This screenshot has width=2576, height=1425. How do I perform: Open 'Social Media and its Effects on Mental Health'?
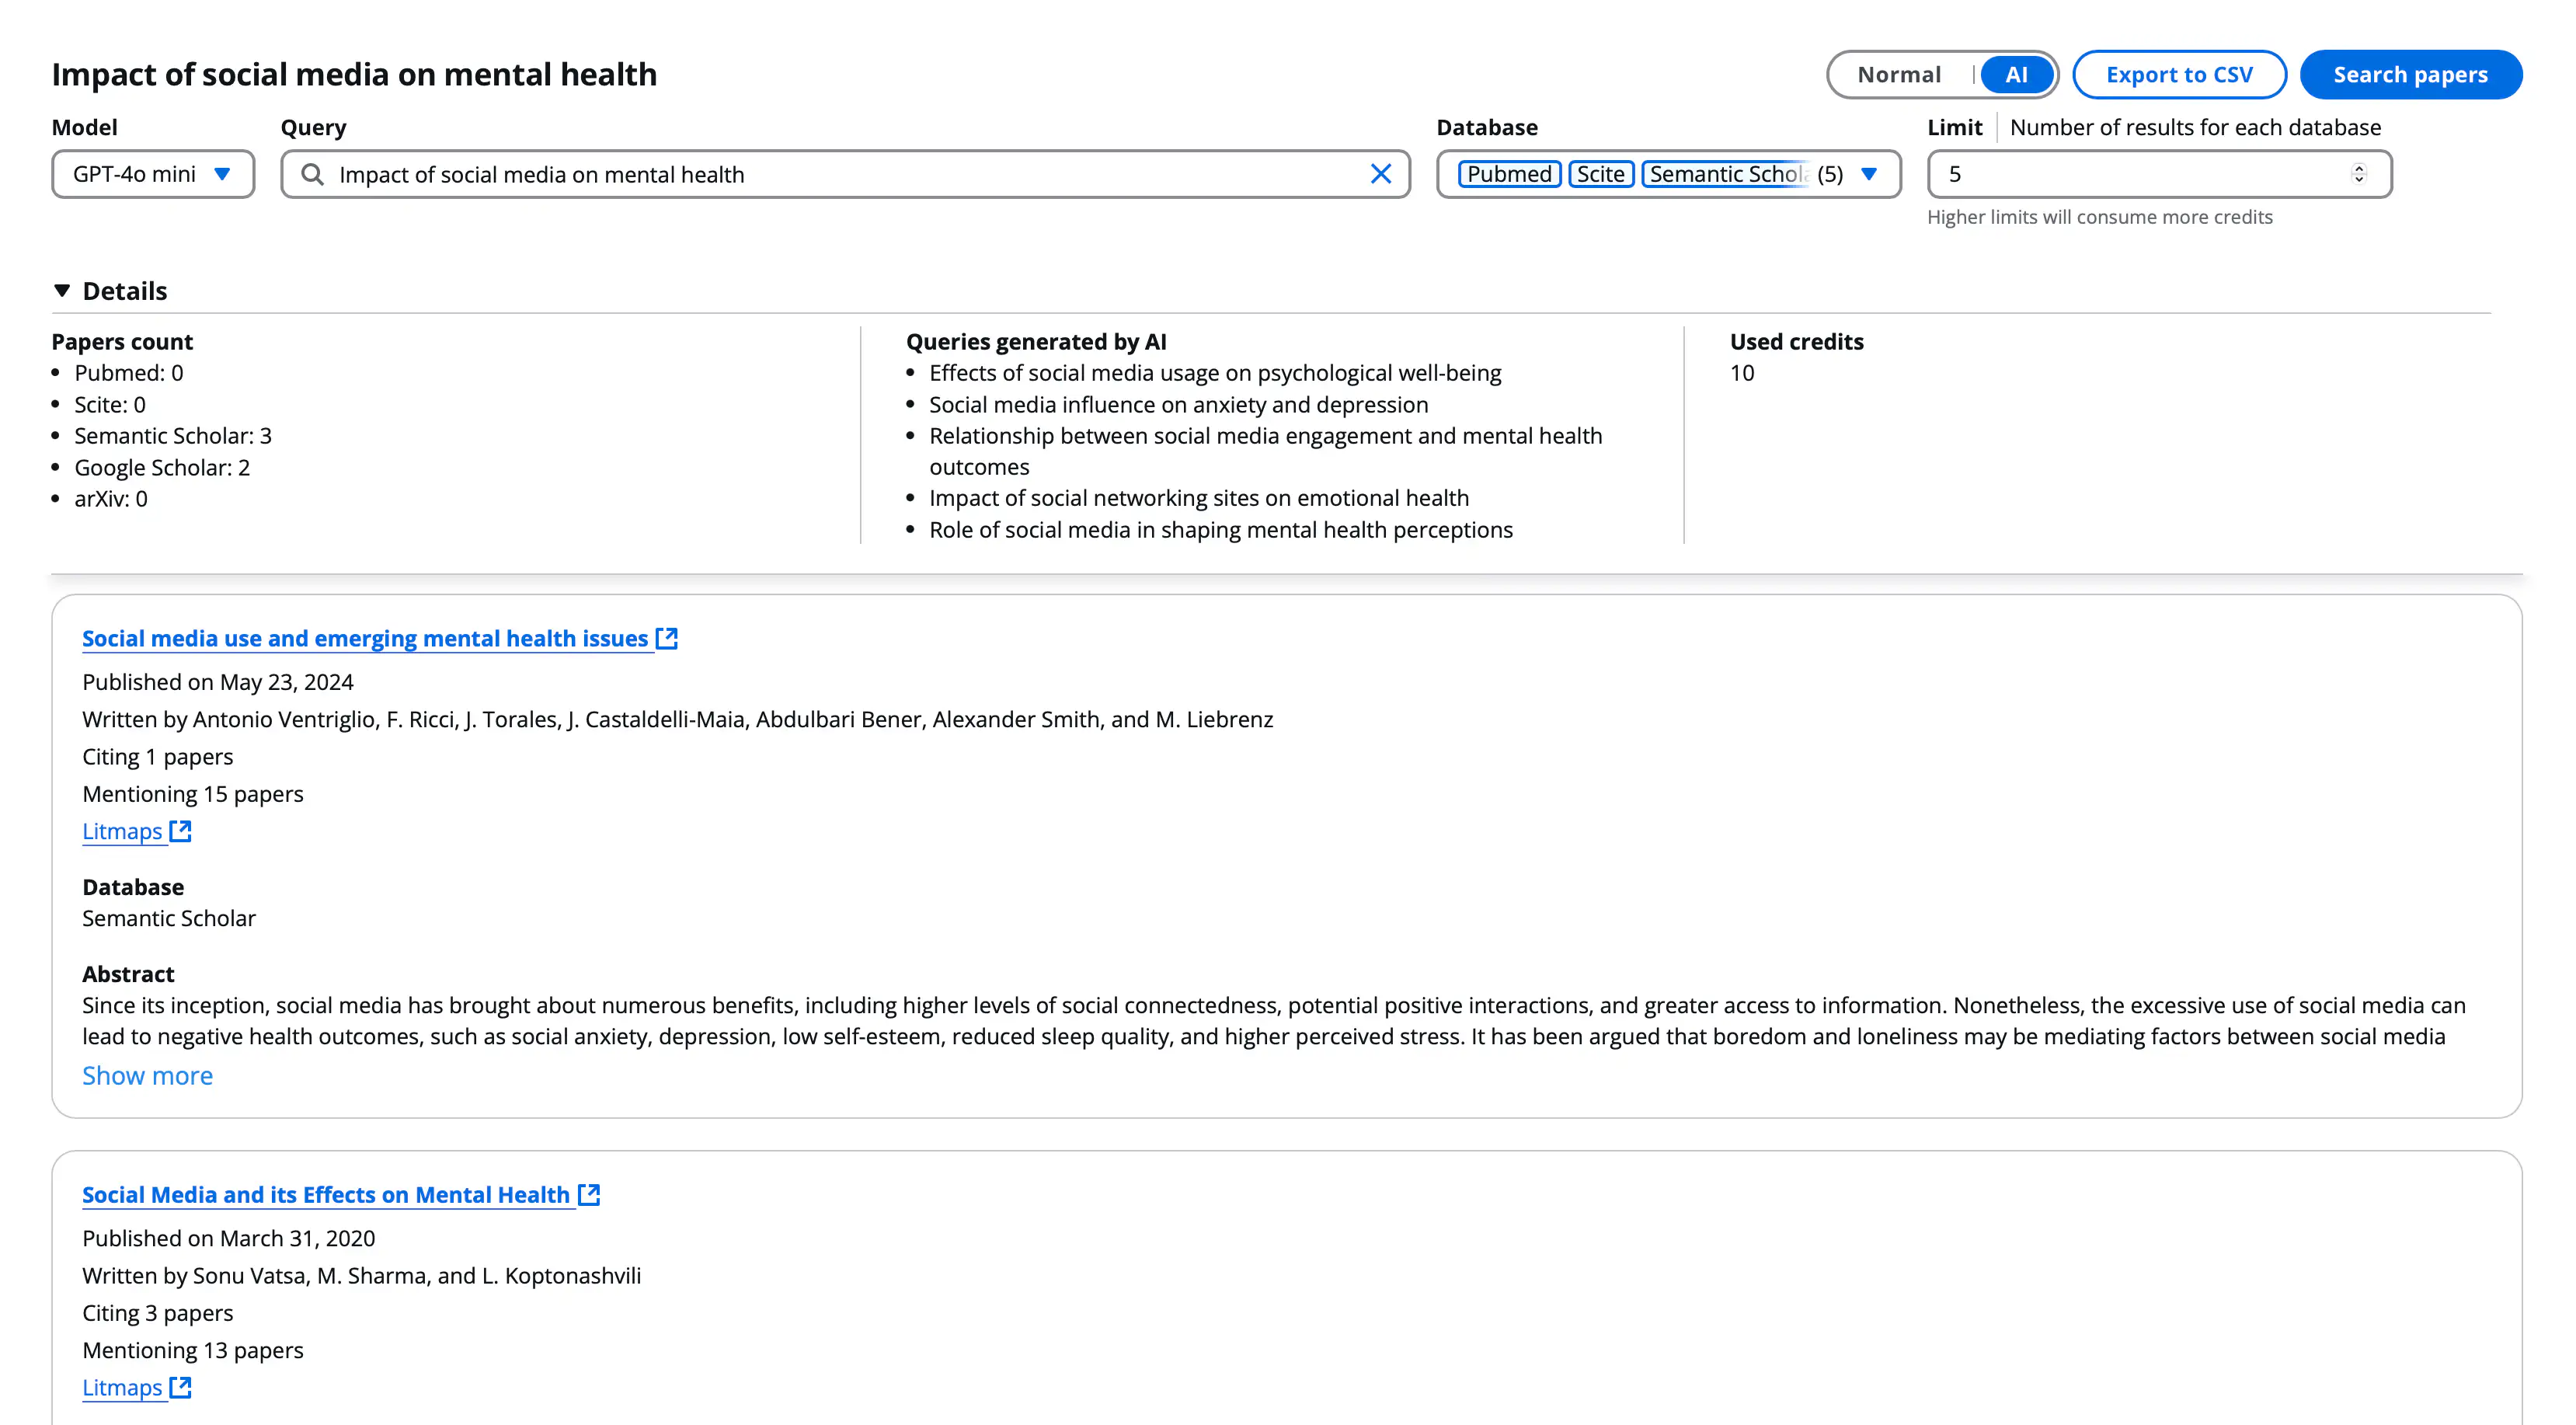point(326,1195)
